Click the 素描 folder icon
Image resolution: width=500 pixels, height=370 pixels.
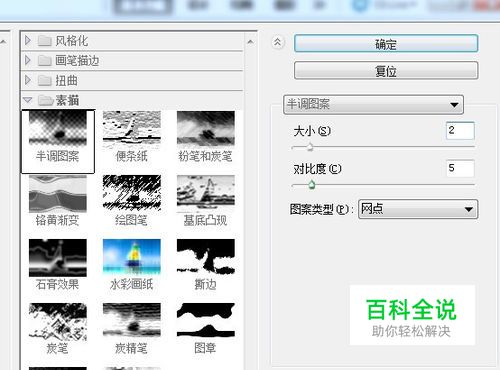(x=45, y=100)
